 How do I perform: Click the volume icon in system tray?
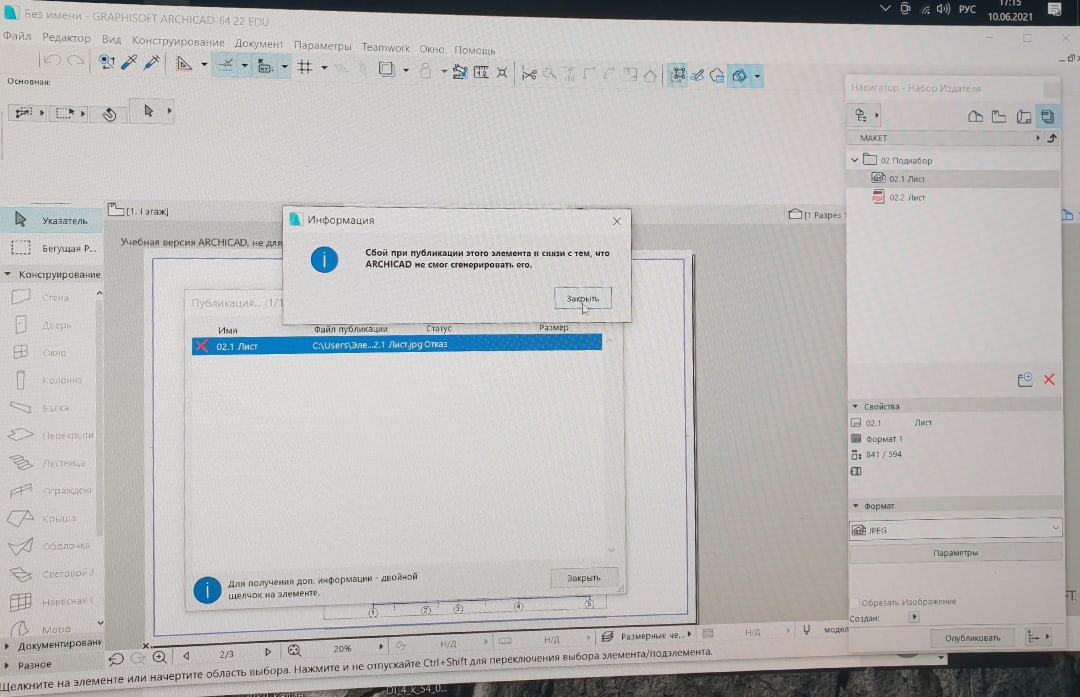(943, 9)
